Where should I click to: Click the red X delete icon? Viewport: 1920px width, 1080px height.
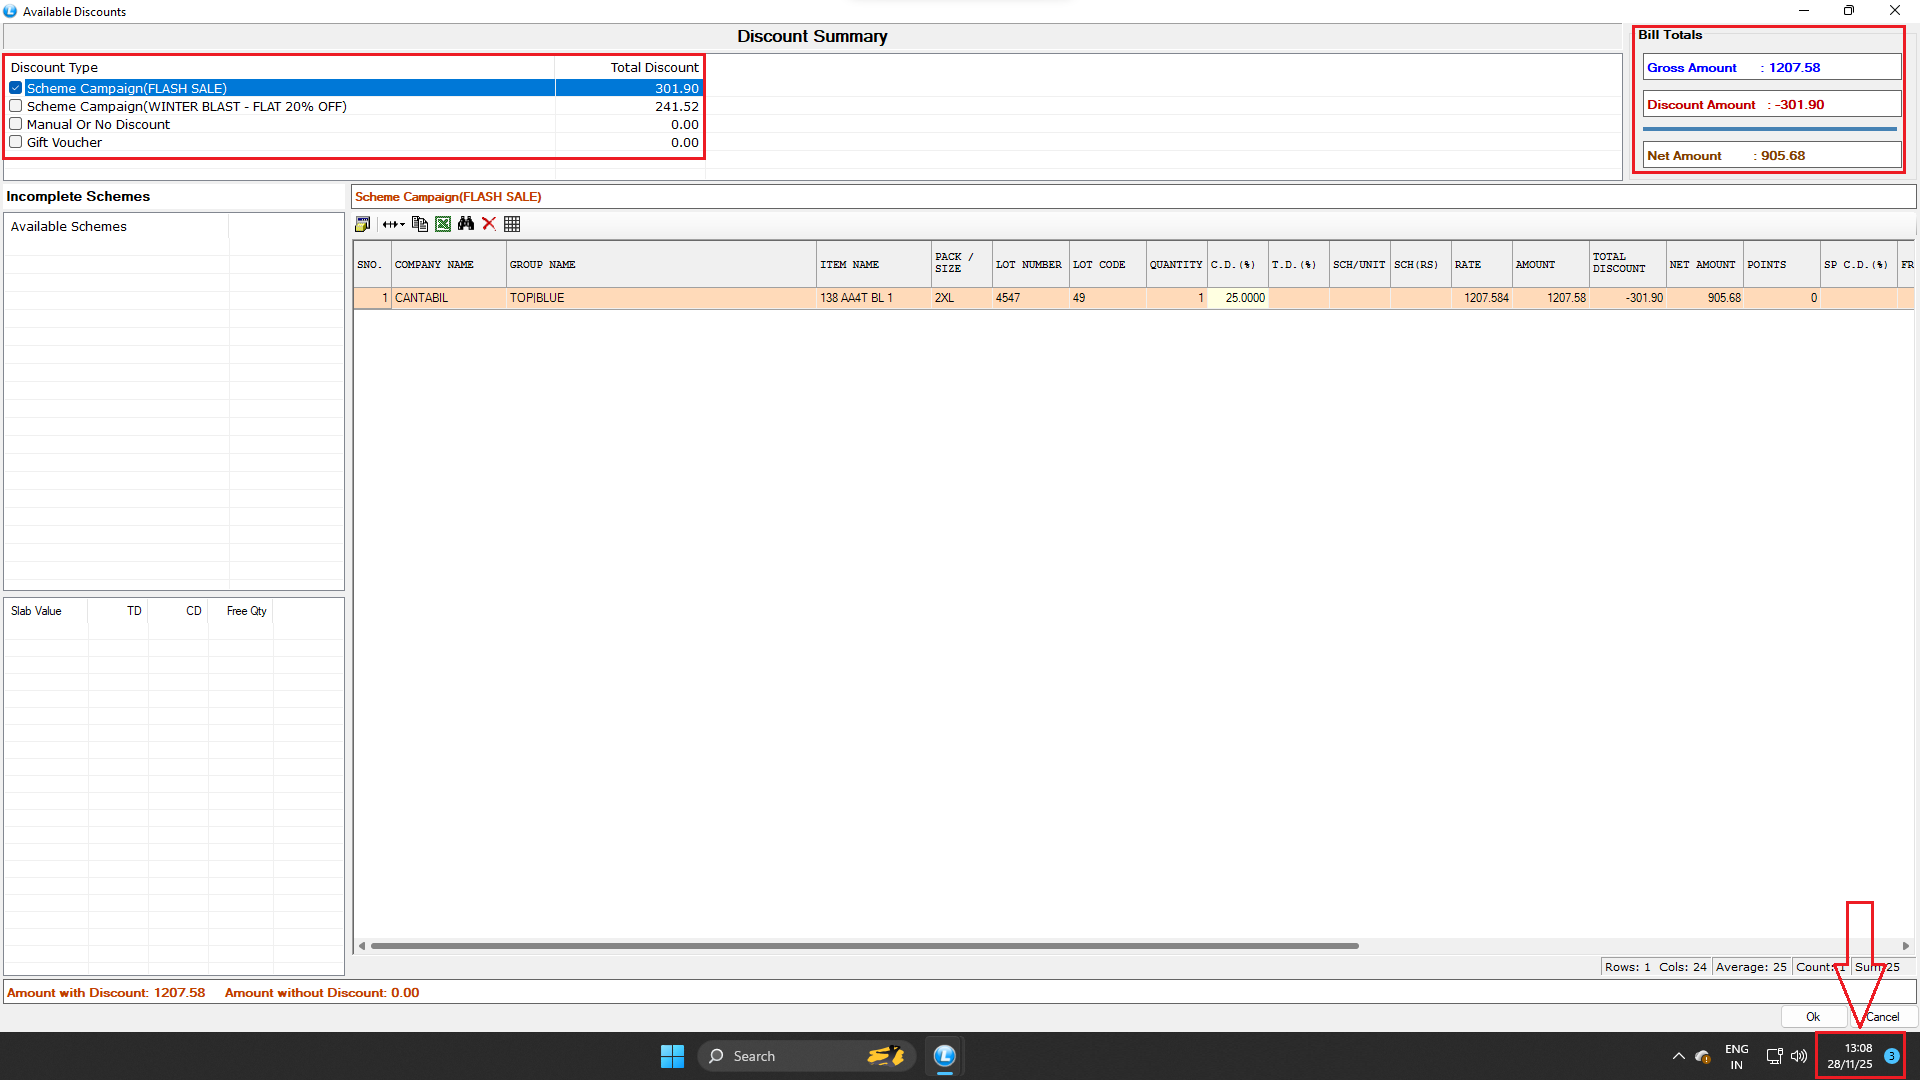pyautogui.click(x=489, y=224)
